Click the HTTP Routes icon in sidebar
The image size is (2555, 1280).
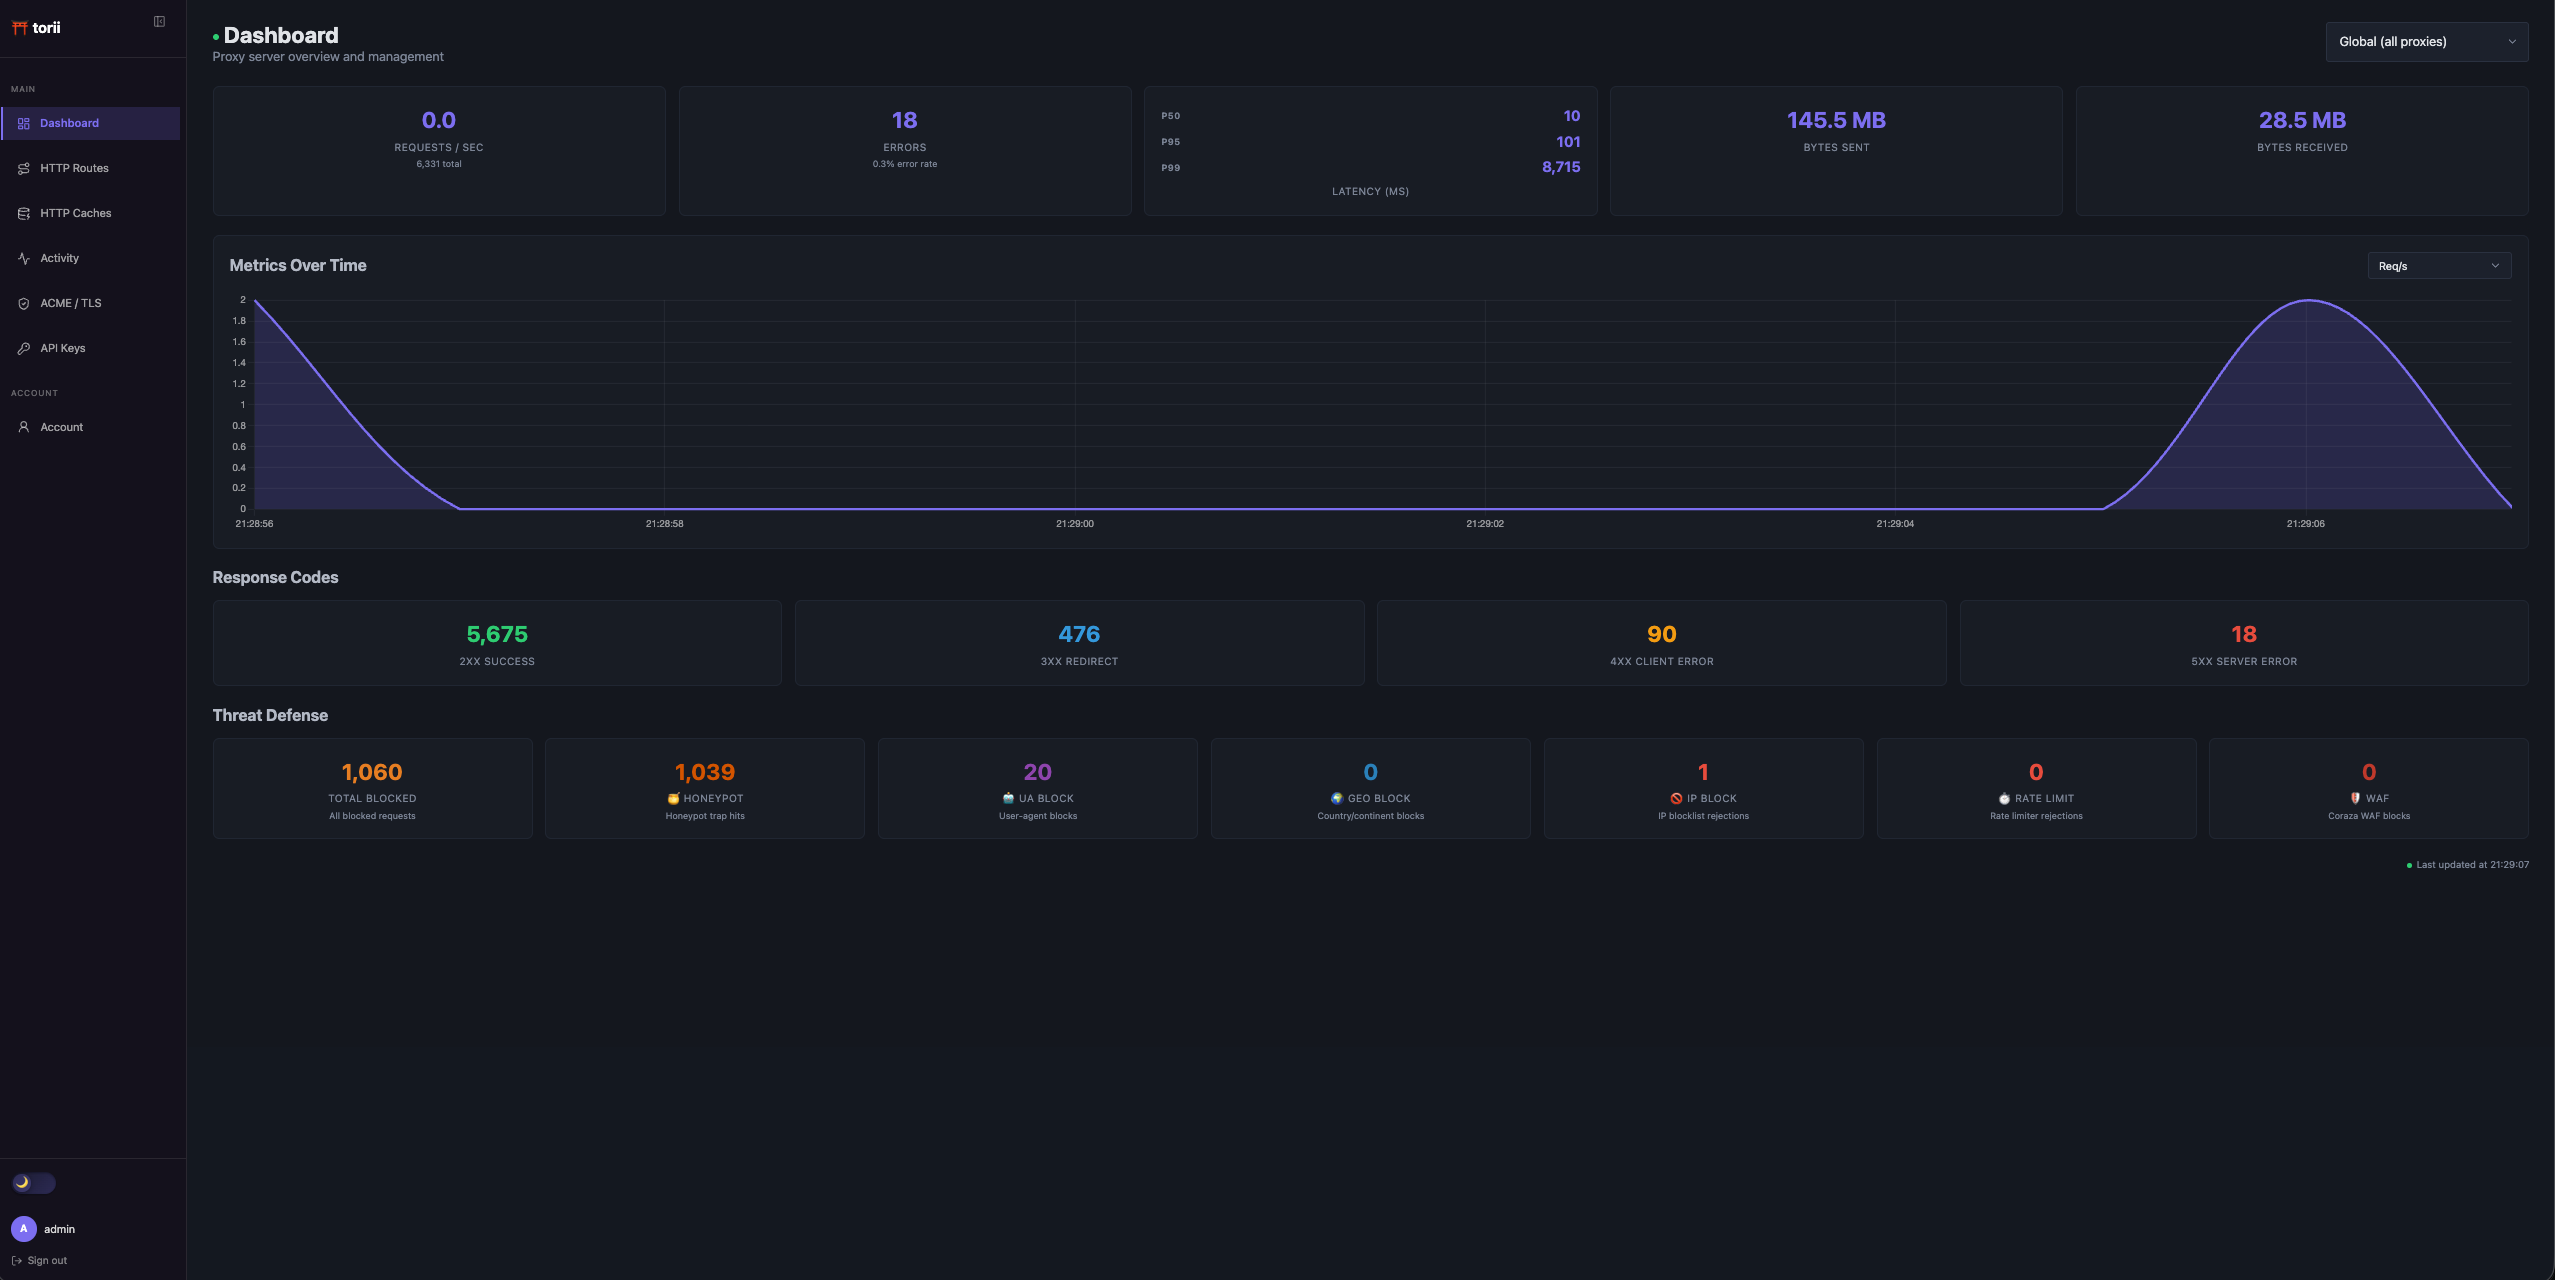[x=24, y=169]
